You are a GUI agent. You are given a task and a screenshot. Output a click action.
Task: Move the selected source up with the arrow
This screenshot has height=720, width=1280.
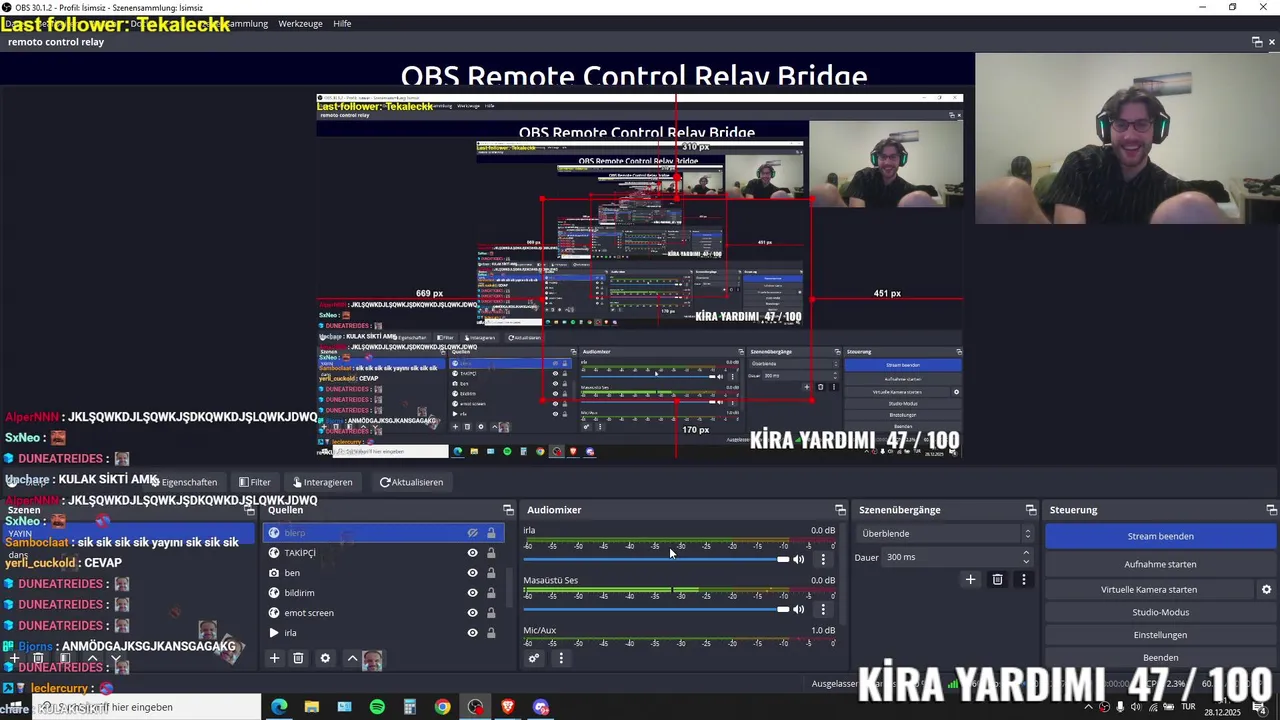(352, 658)
